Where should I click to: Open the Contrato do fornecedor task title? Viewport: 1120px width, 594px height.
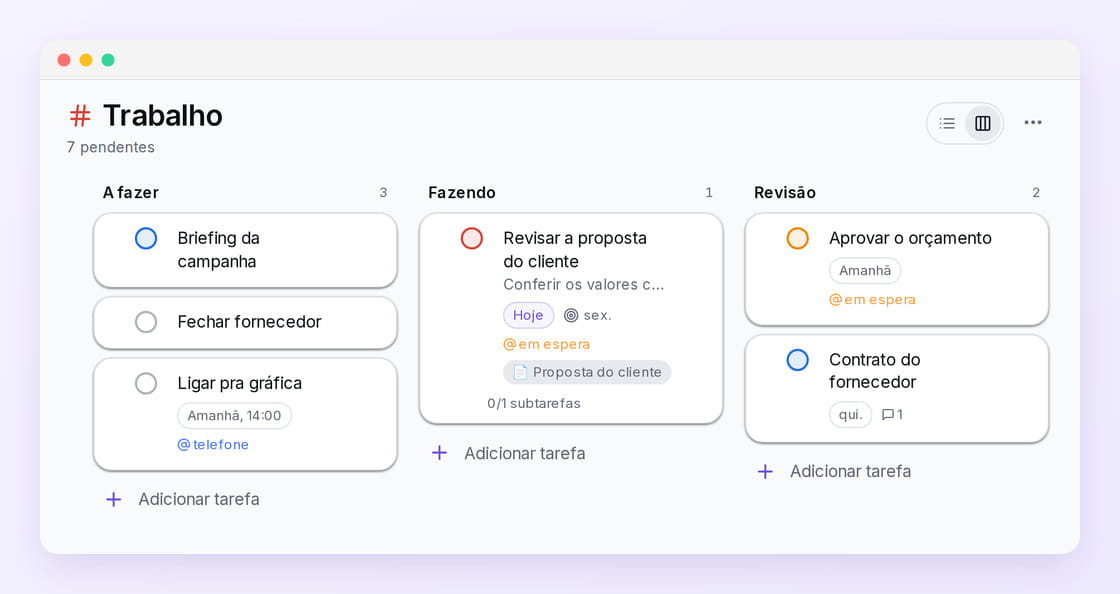[874, 371]
